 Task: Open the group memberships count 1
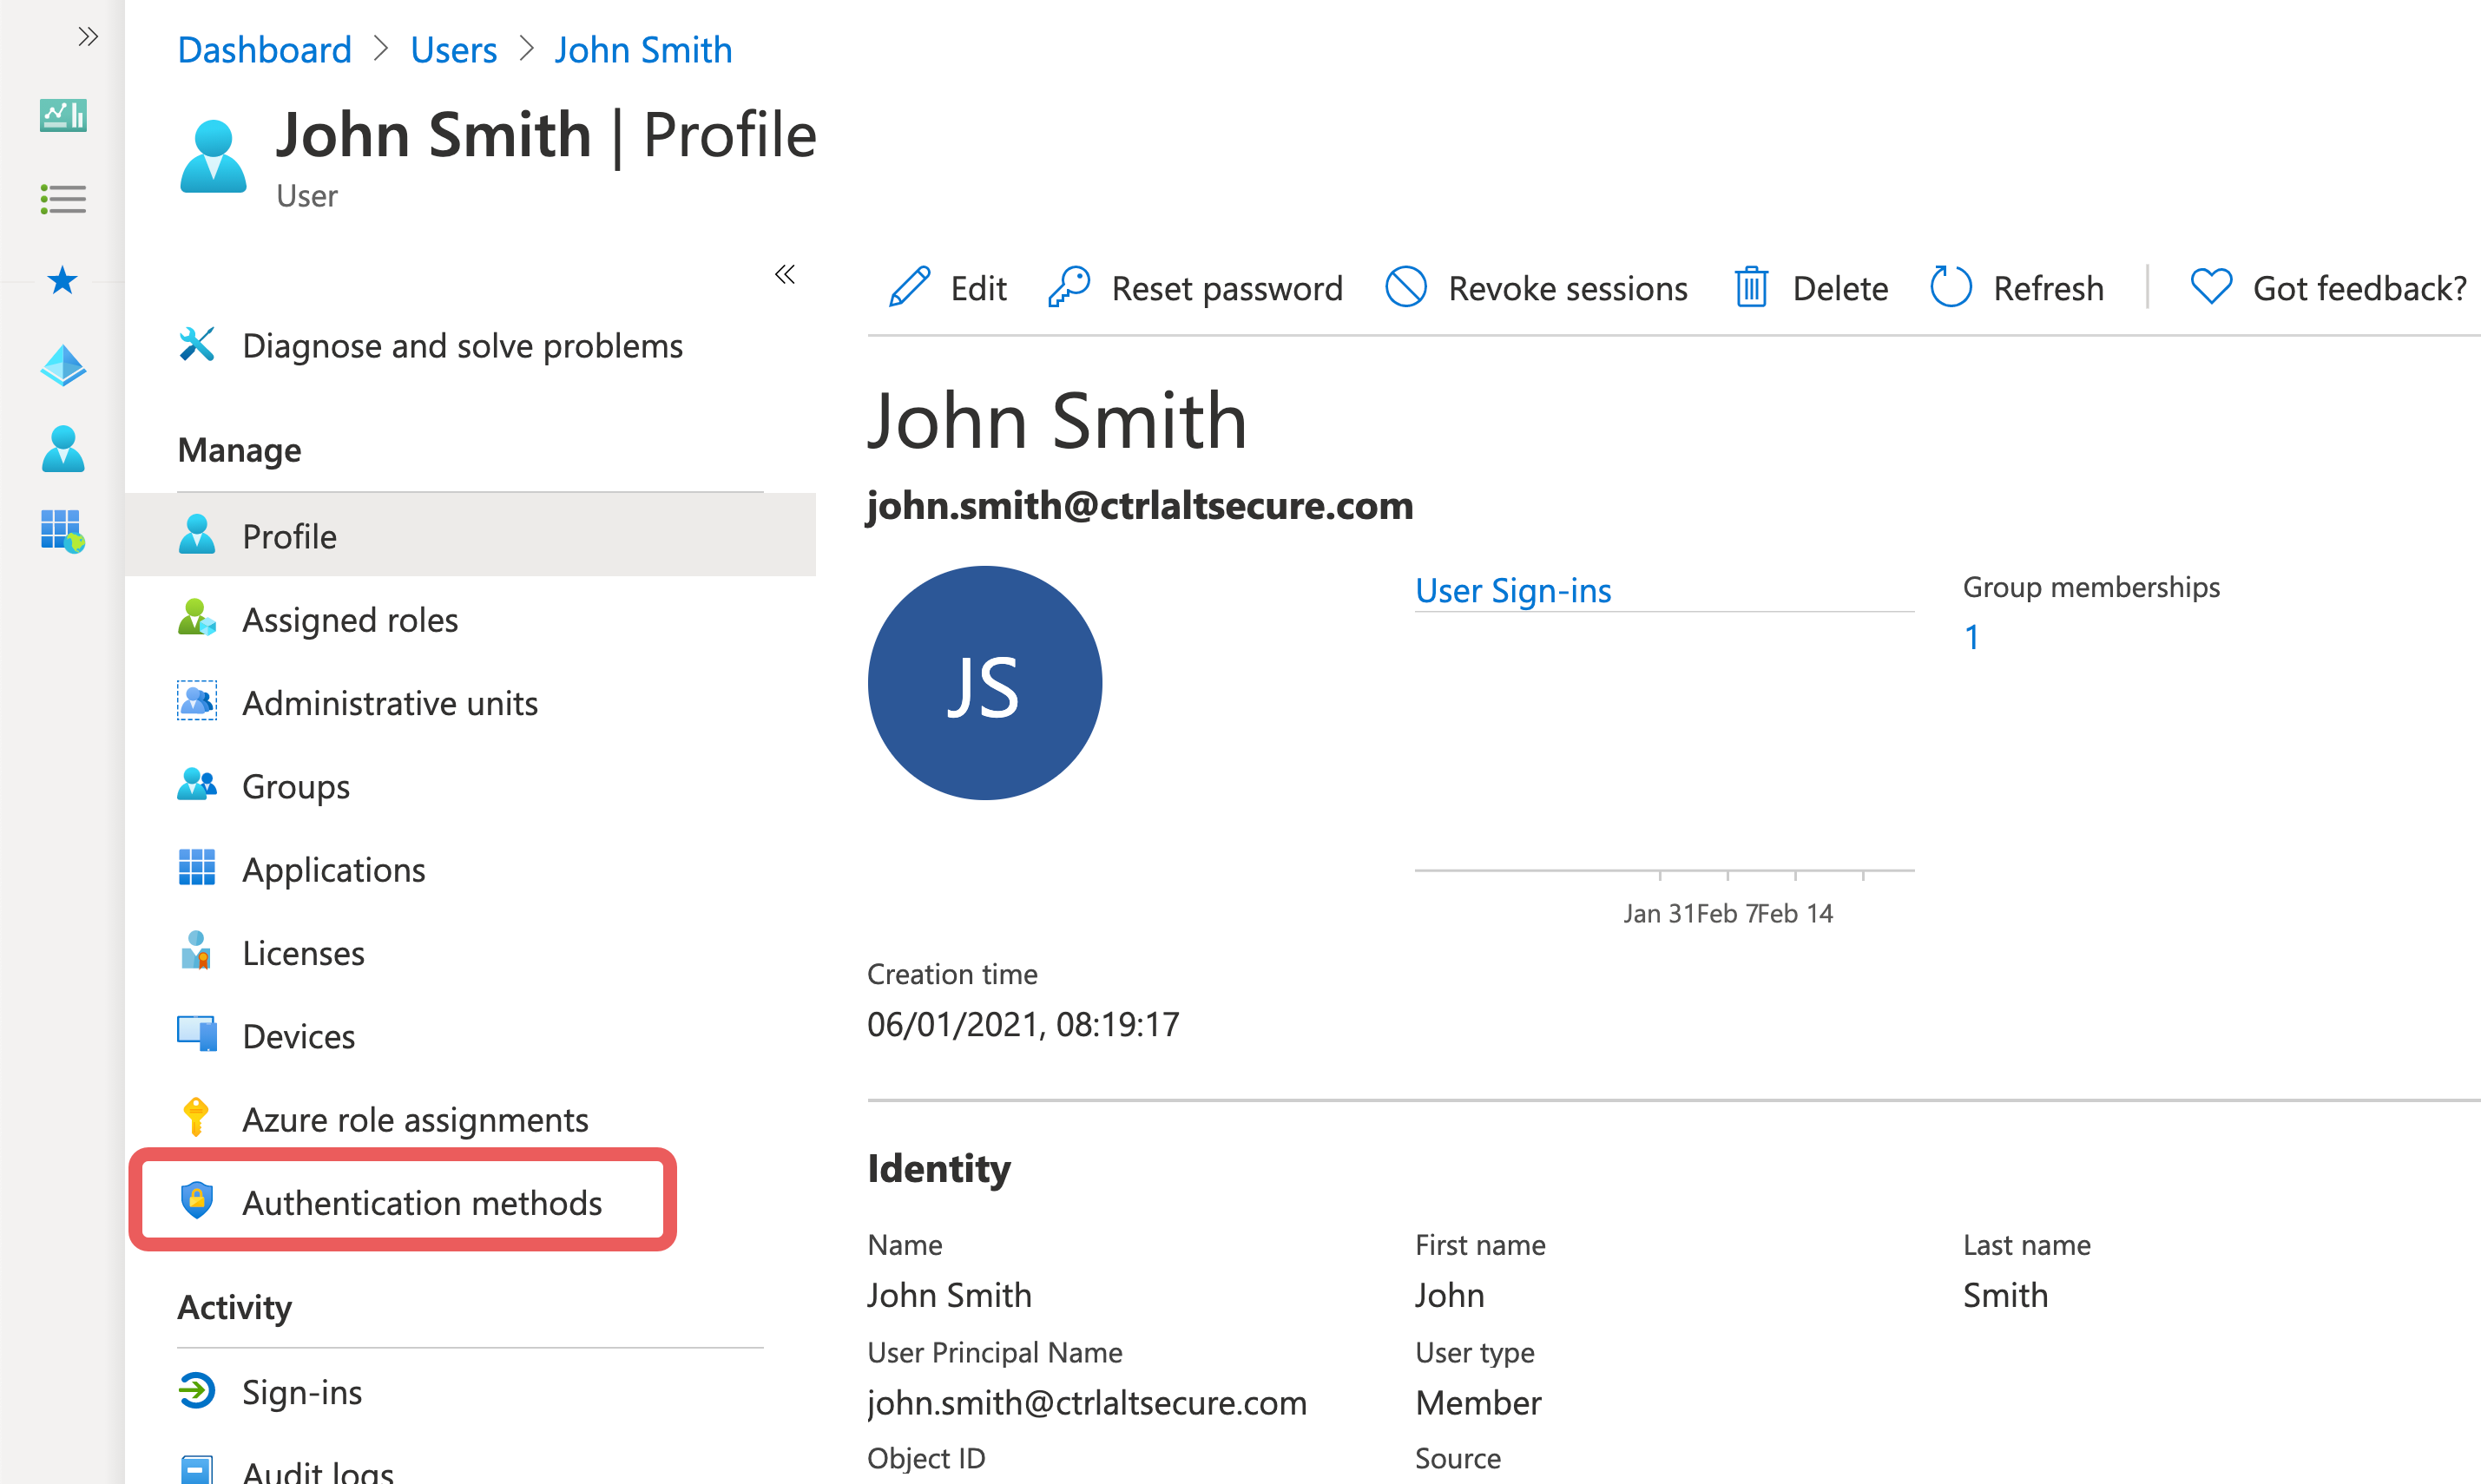tap(1972, 637)
